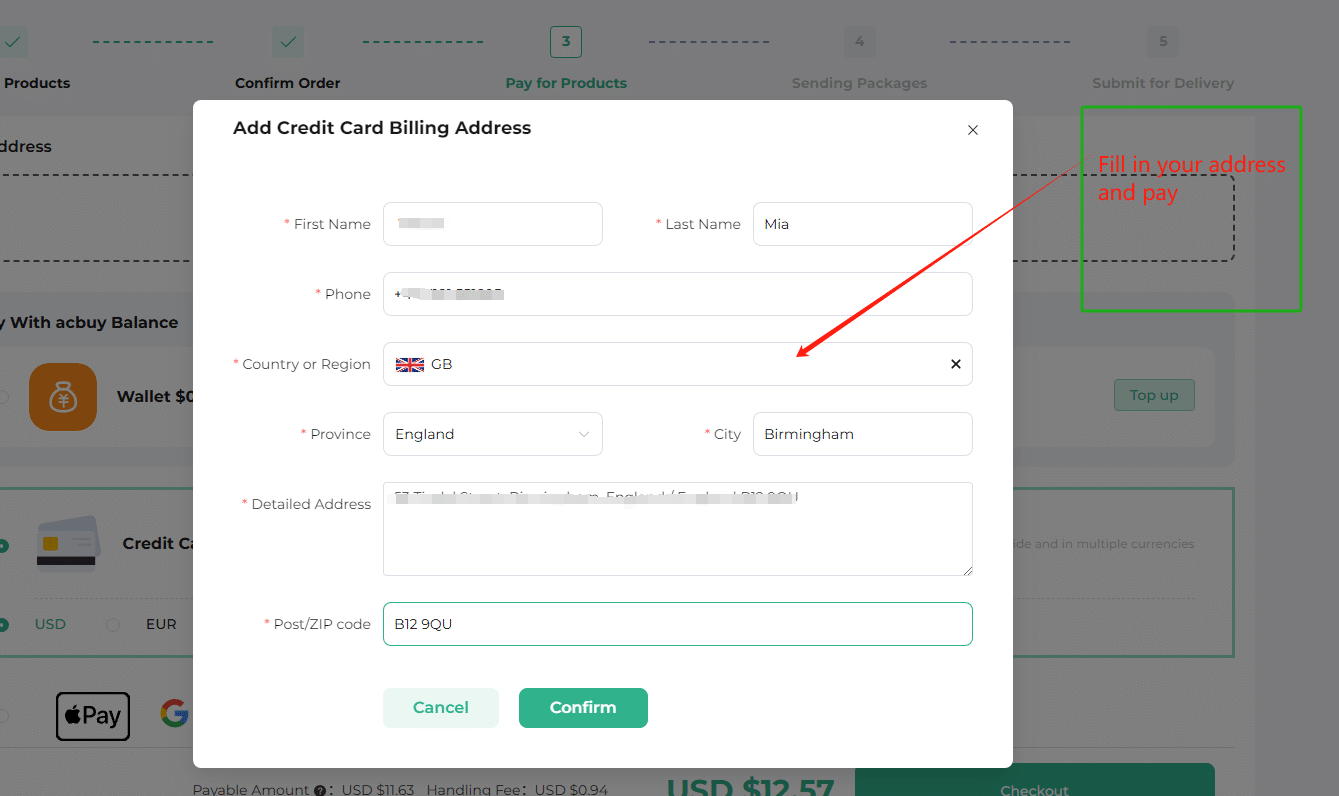The height and width of the screenshot is (796, 1339).
Task: Click the step 3 progress indicator
Action: [566, 42]
